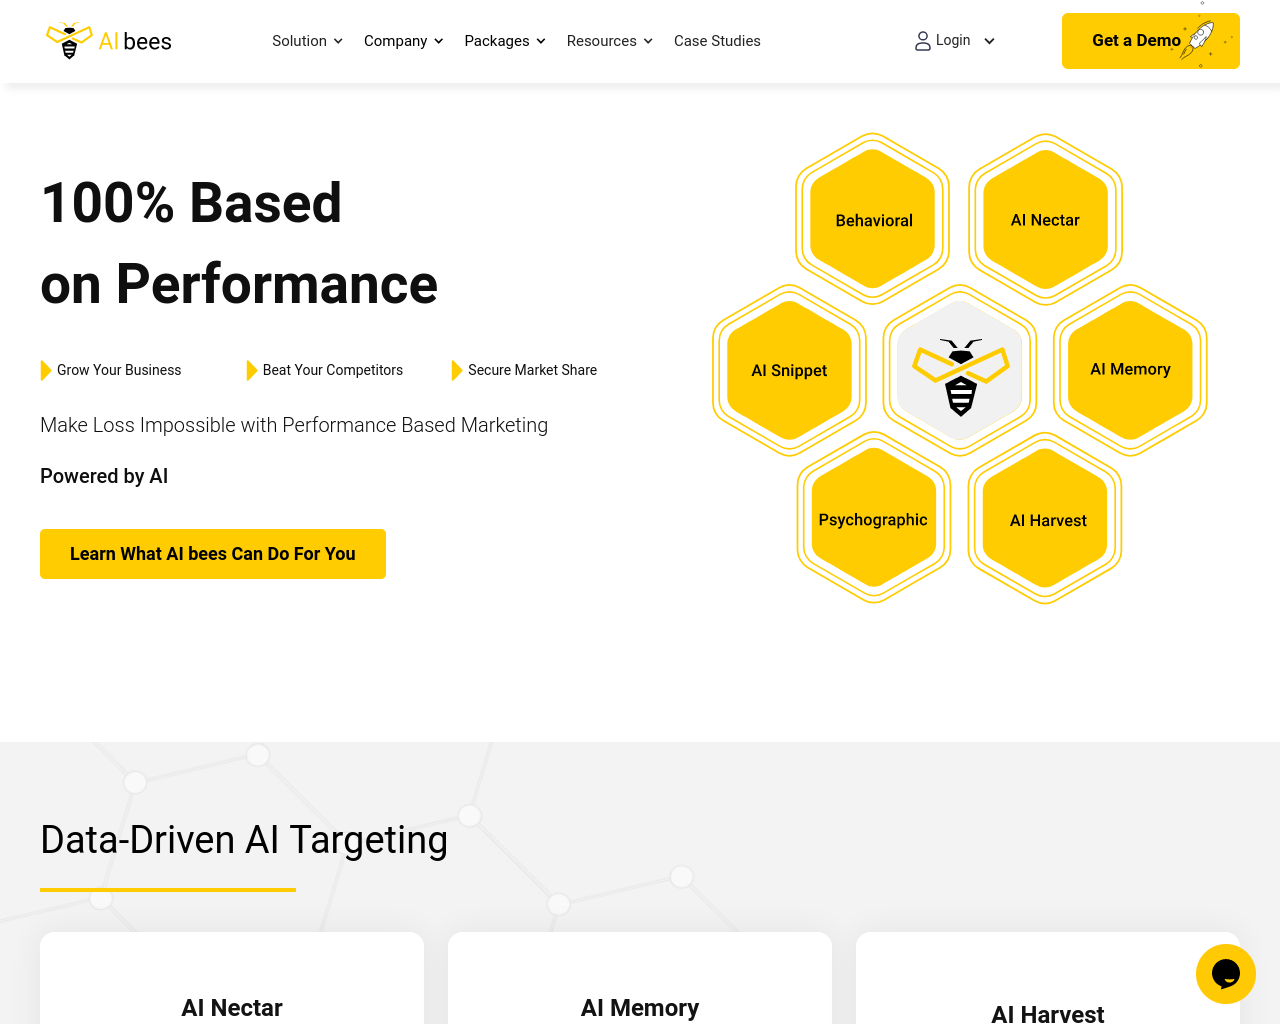Select the Psychographic hexagon
The height and width of the screenshot is (1024, 1280).
click(873, 519)
